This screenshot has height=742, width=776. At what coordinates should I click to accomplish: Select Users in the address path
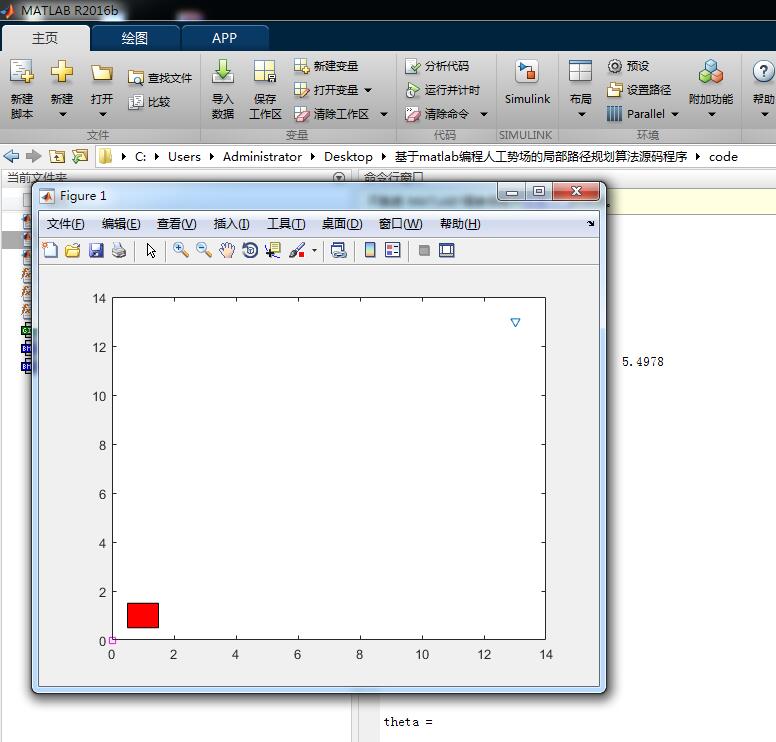pyautogui.click(x=184, y=156)
